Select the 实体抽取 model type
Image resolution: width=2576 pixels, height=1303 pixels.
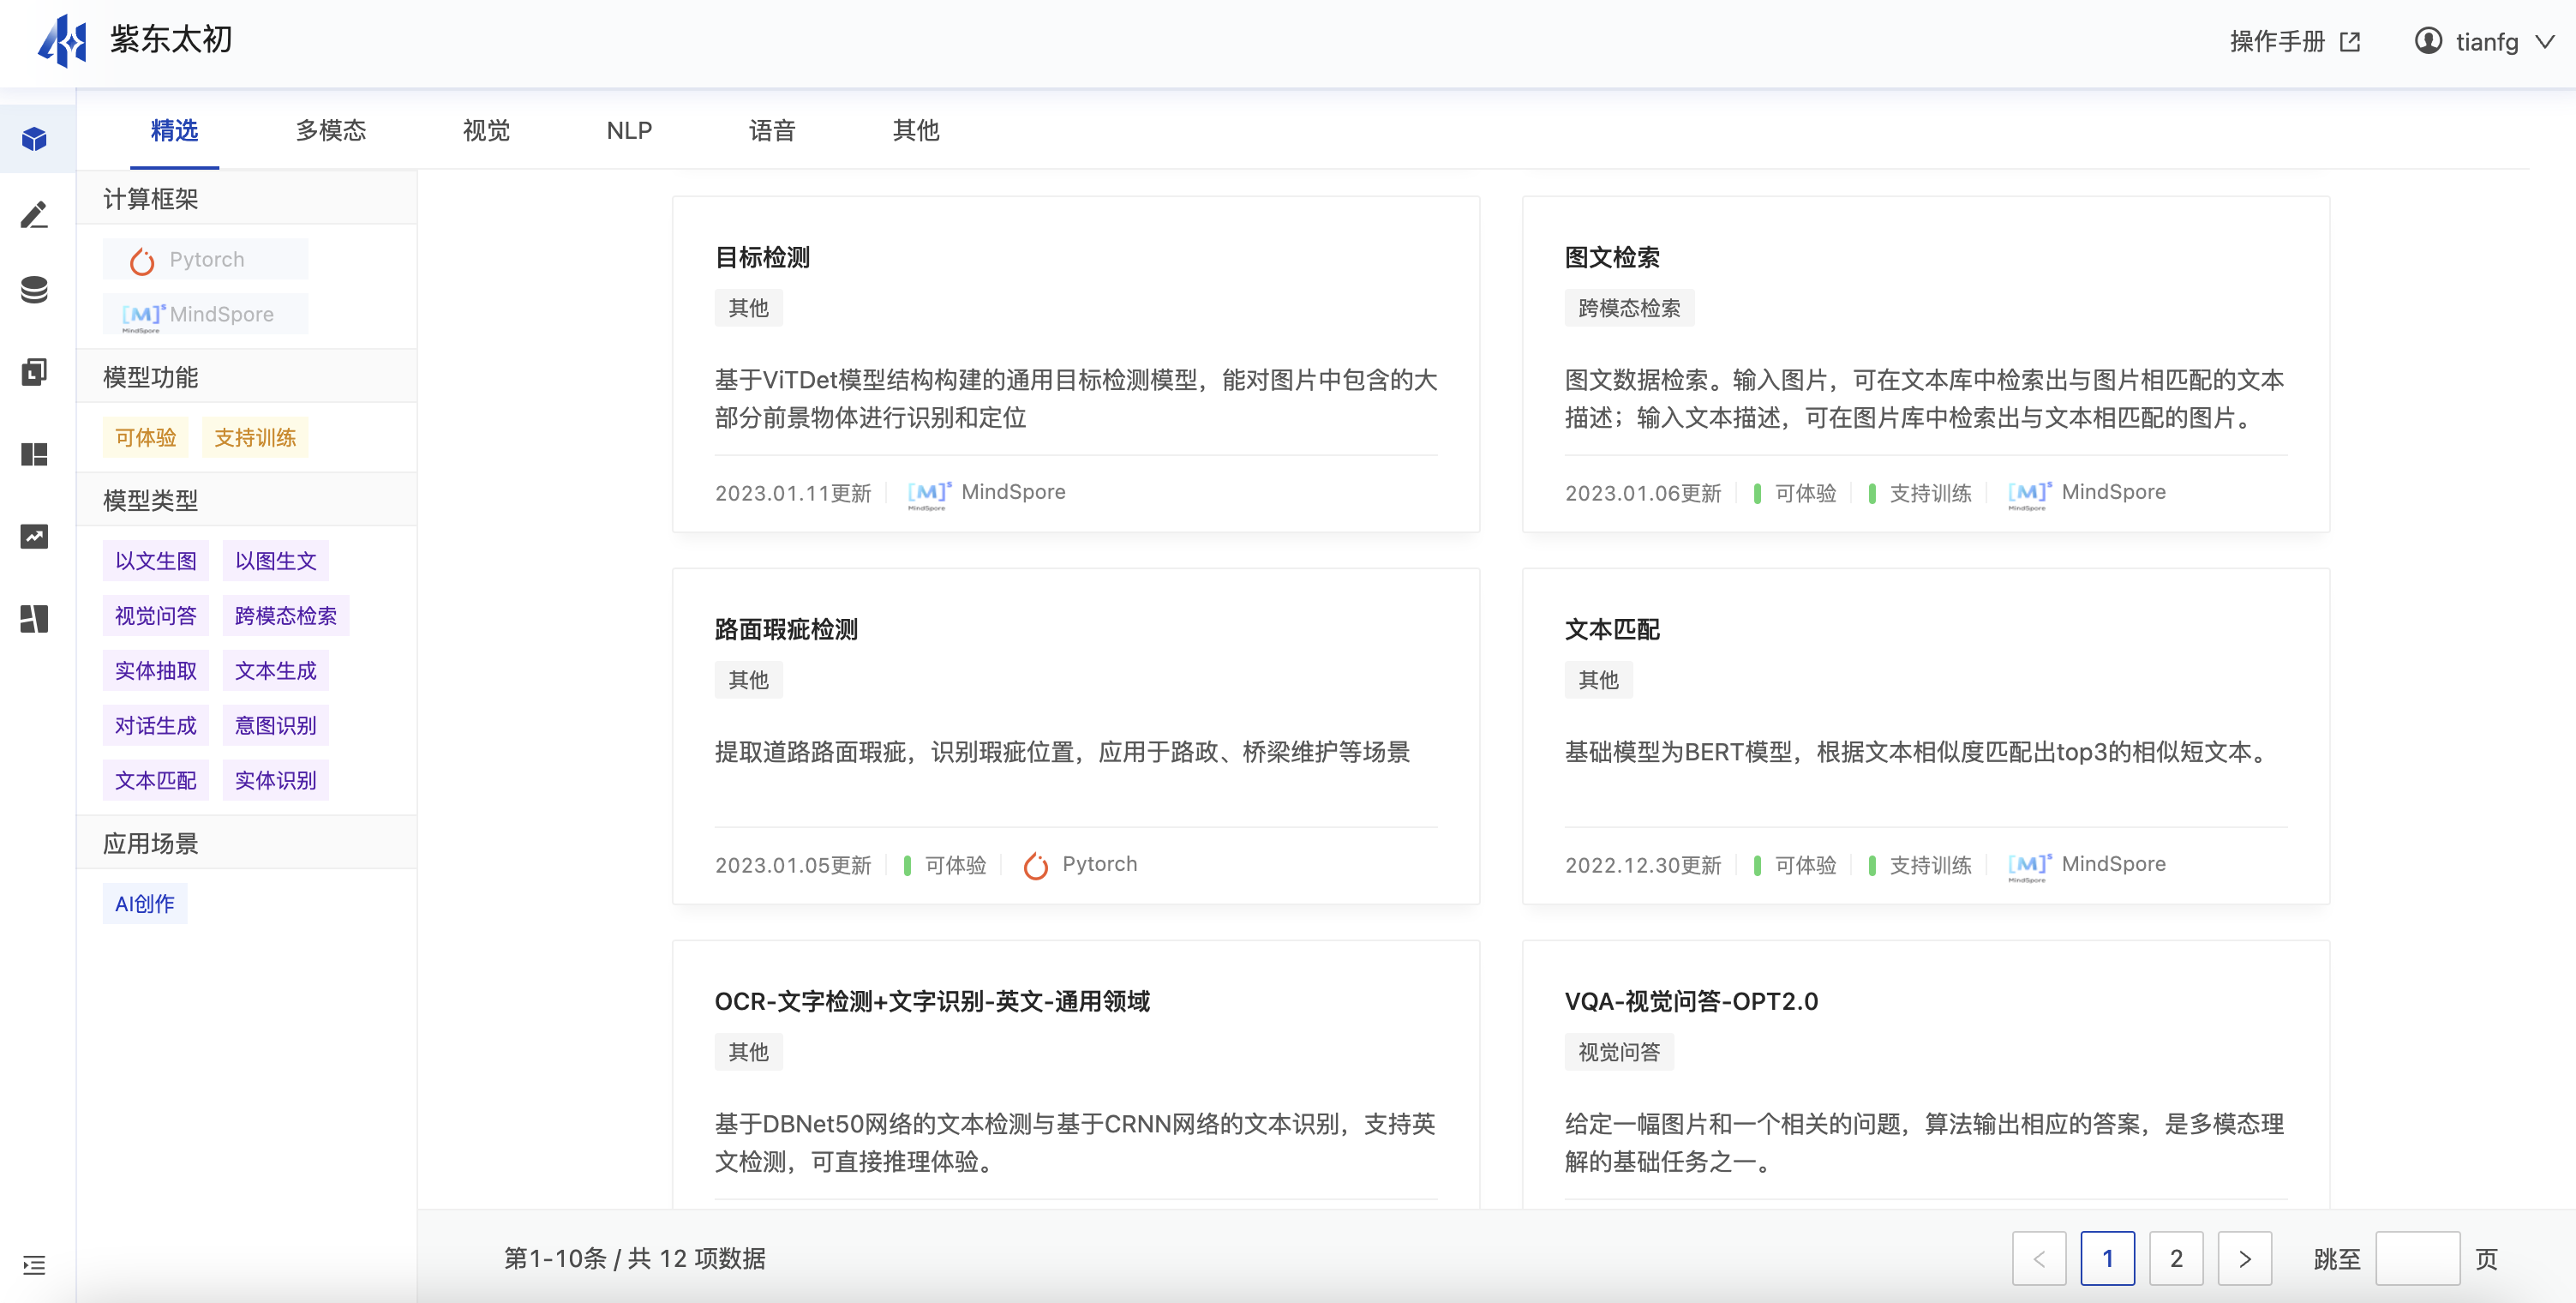tap(156, 671)
